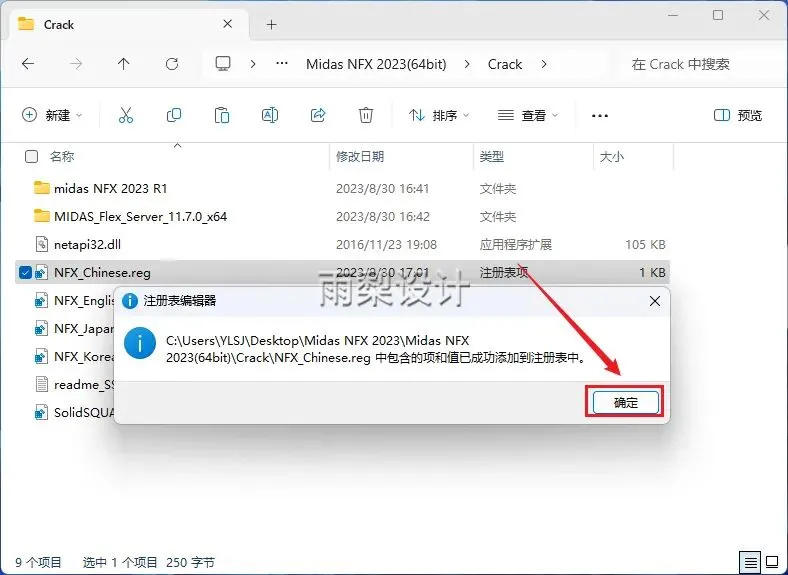Rename the selected file
788x575 pixels.
click(x=270, y=115)
